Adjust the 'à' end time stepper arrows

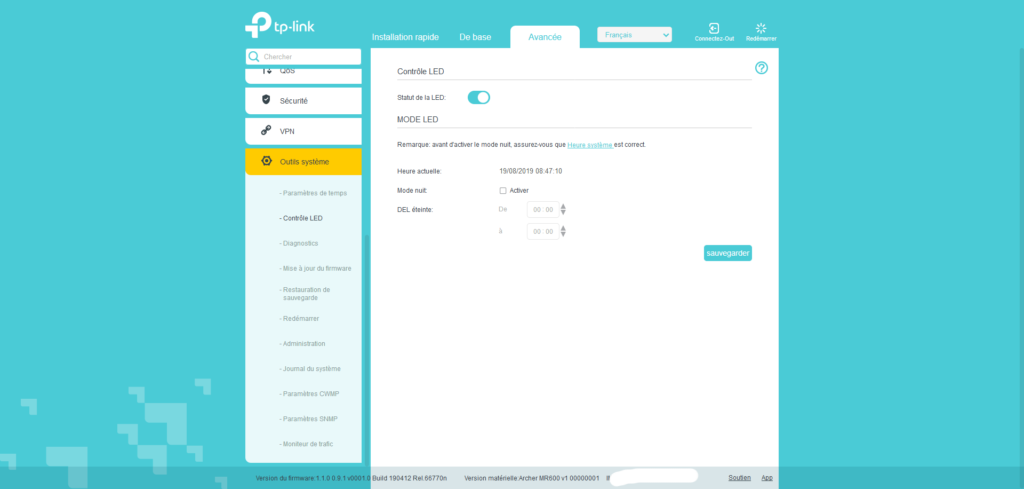pyautogui.click(x=563, y=231)
